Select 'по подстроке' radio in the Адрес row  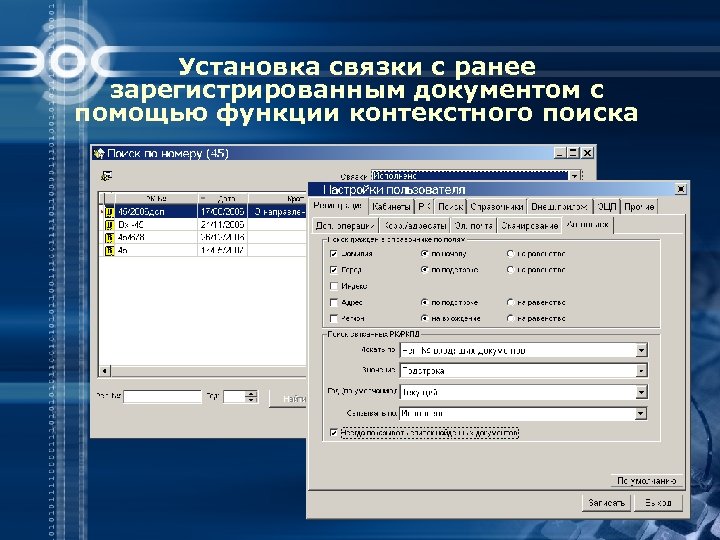425,303
